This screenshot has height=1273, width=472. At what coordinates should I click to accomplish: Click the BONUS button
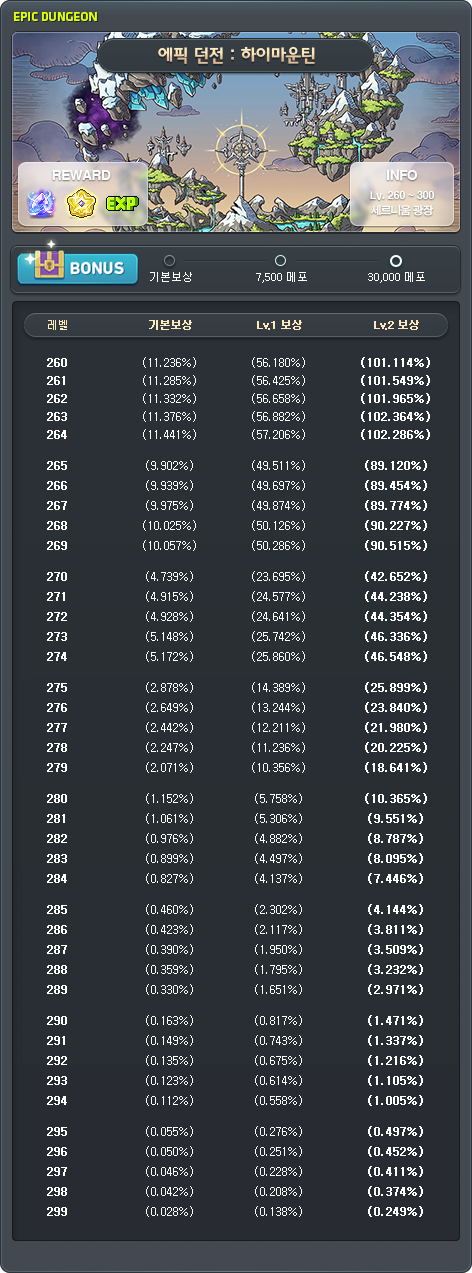point(78,267)
